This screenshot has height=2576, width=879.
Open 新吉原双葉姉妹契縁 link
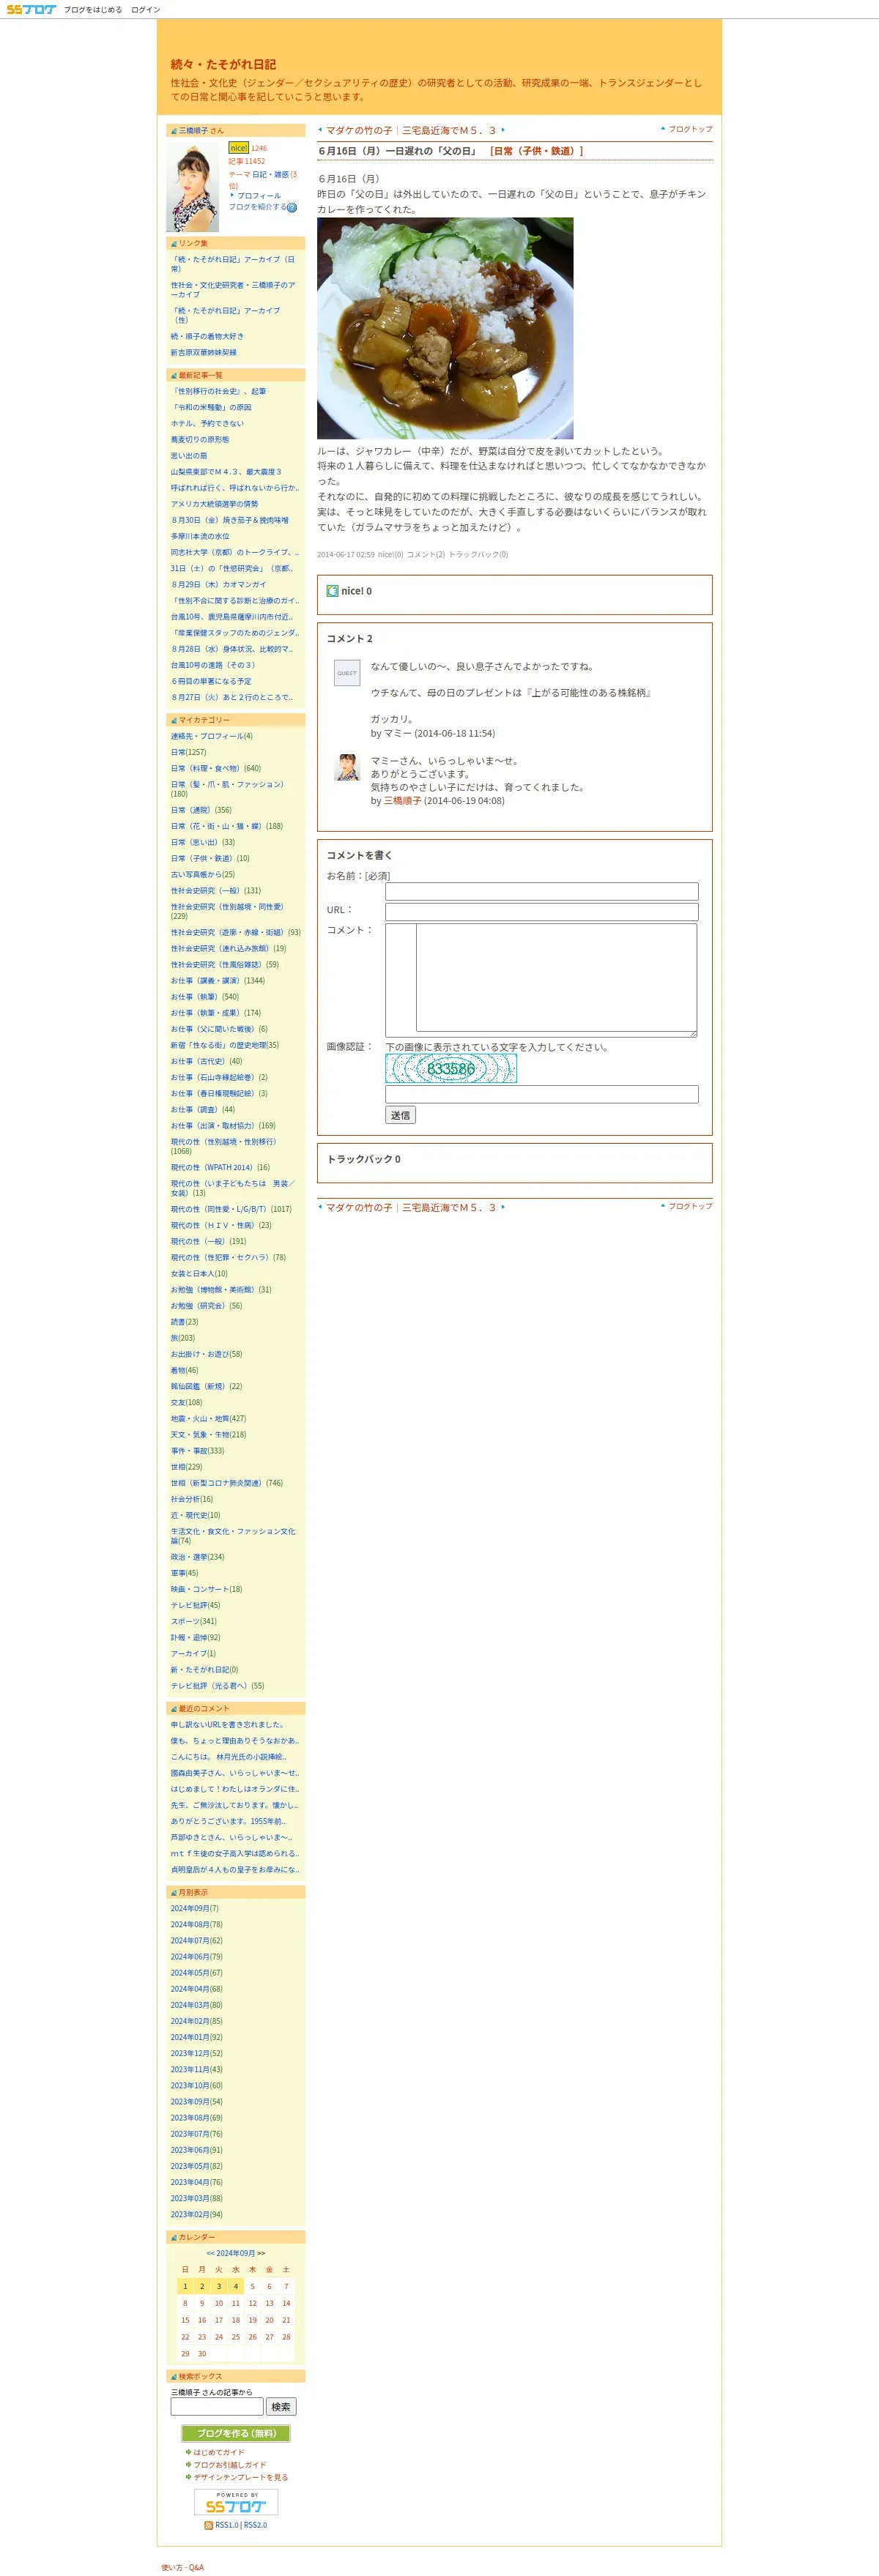tap(204, 353)
